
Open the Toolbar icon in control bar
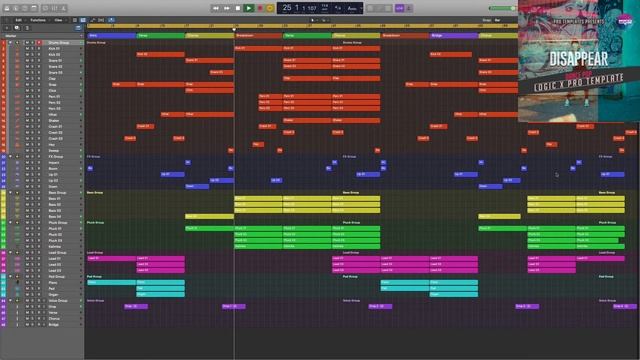[34, 8]
